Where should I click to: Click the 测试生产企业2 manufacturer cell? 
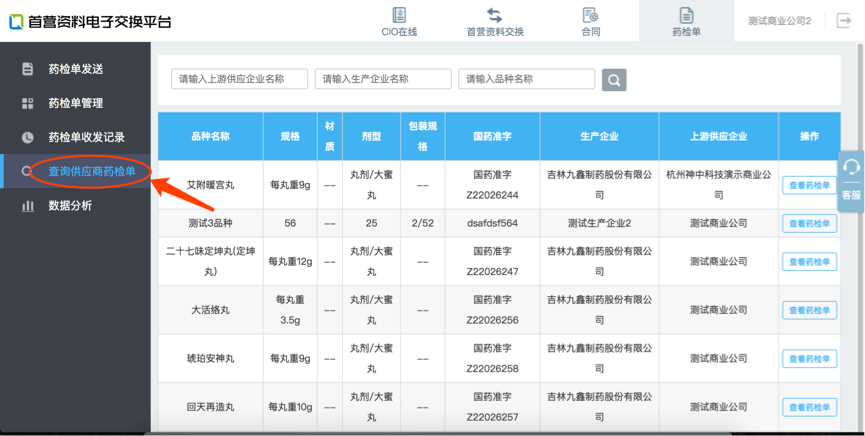599,224
